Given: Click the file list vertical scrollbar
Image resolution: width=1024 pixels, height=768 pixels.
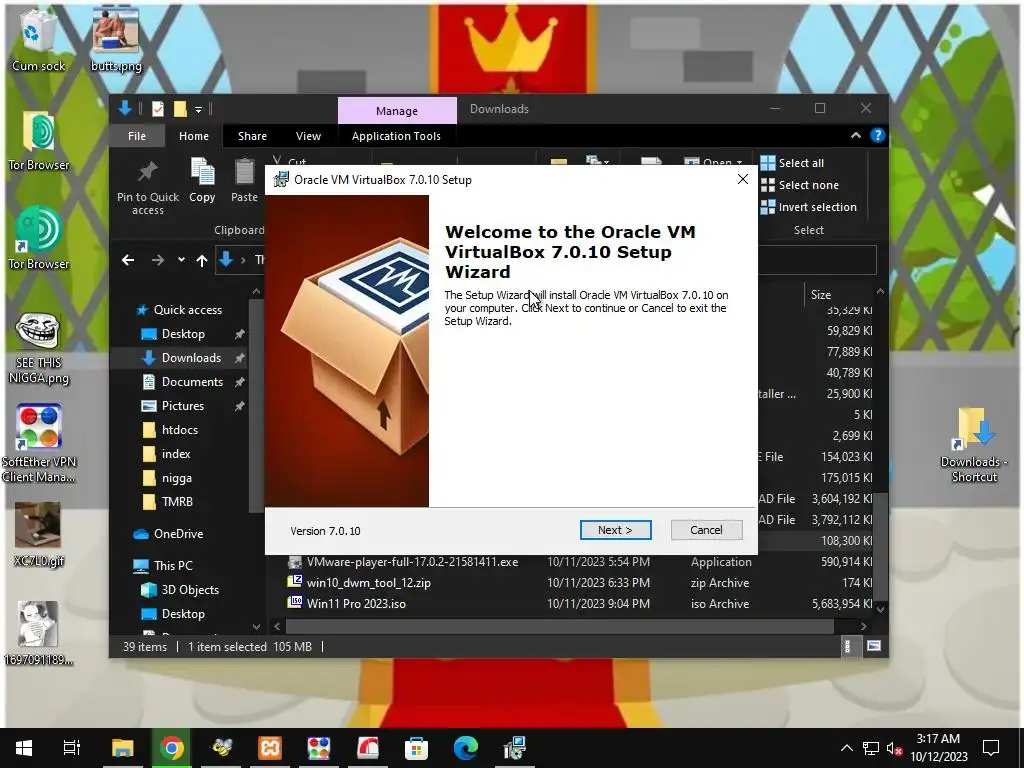Looking at the screenshot, I should [880, 545].
